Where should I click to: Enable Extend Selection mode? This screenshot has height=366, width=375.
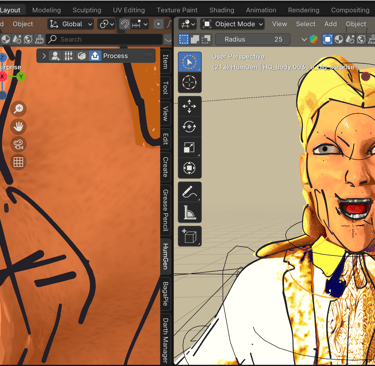click(195, 40)
